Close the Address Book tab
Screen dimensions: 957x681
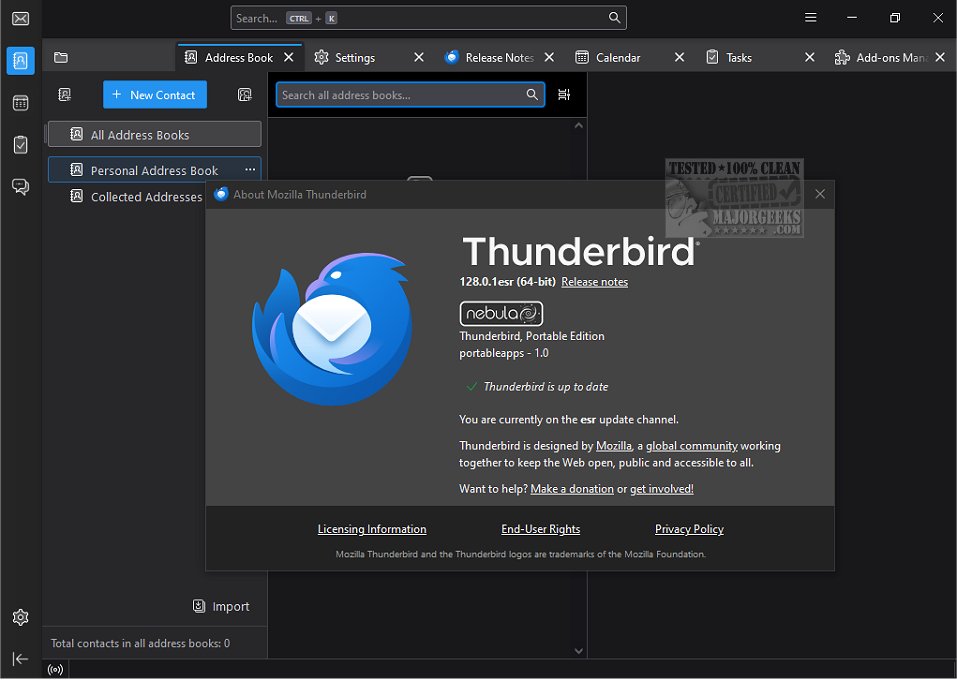(x=289, y=57)
